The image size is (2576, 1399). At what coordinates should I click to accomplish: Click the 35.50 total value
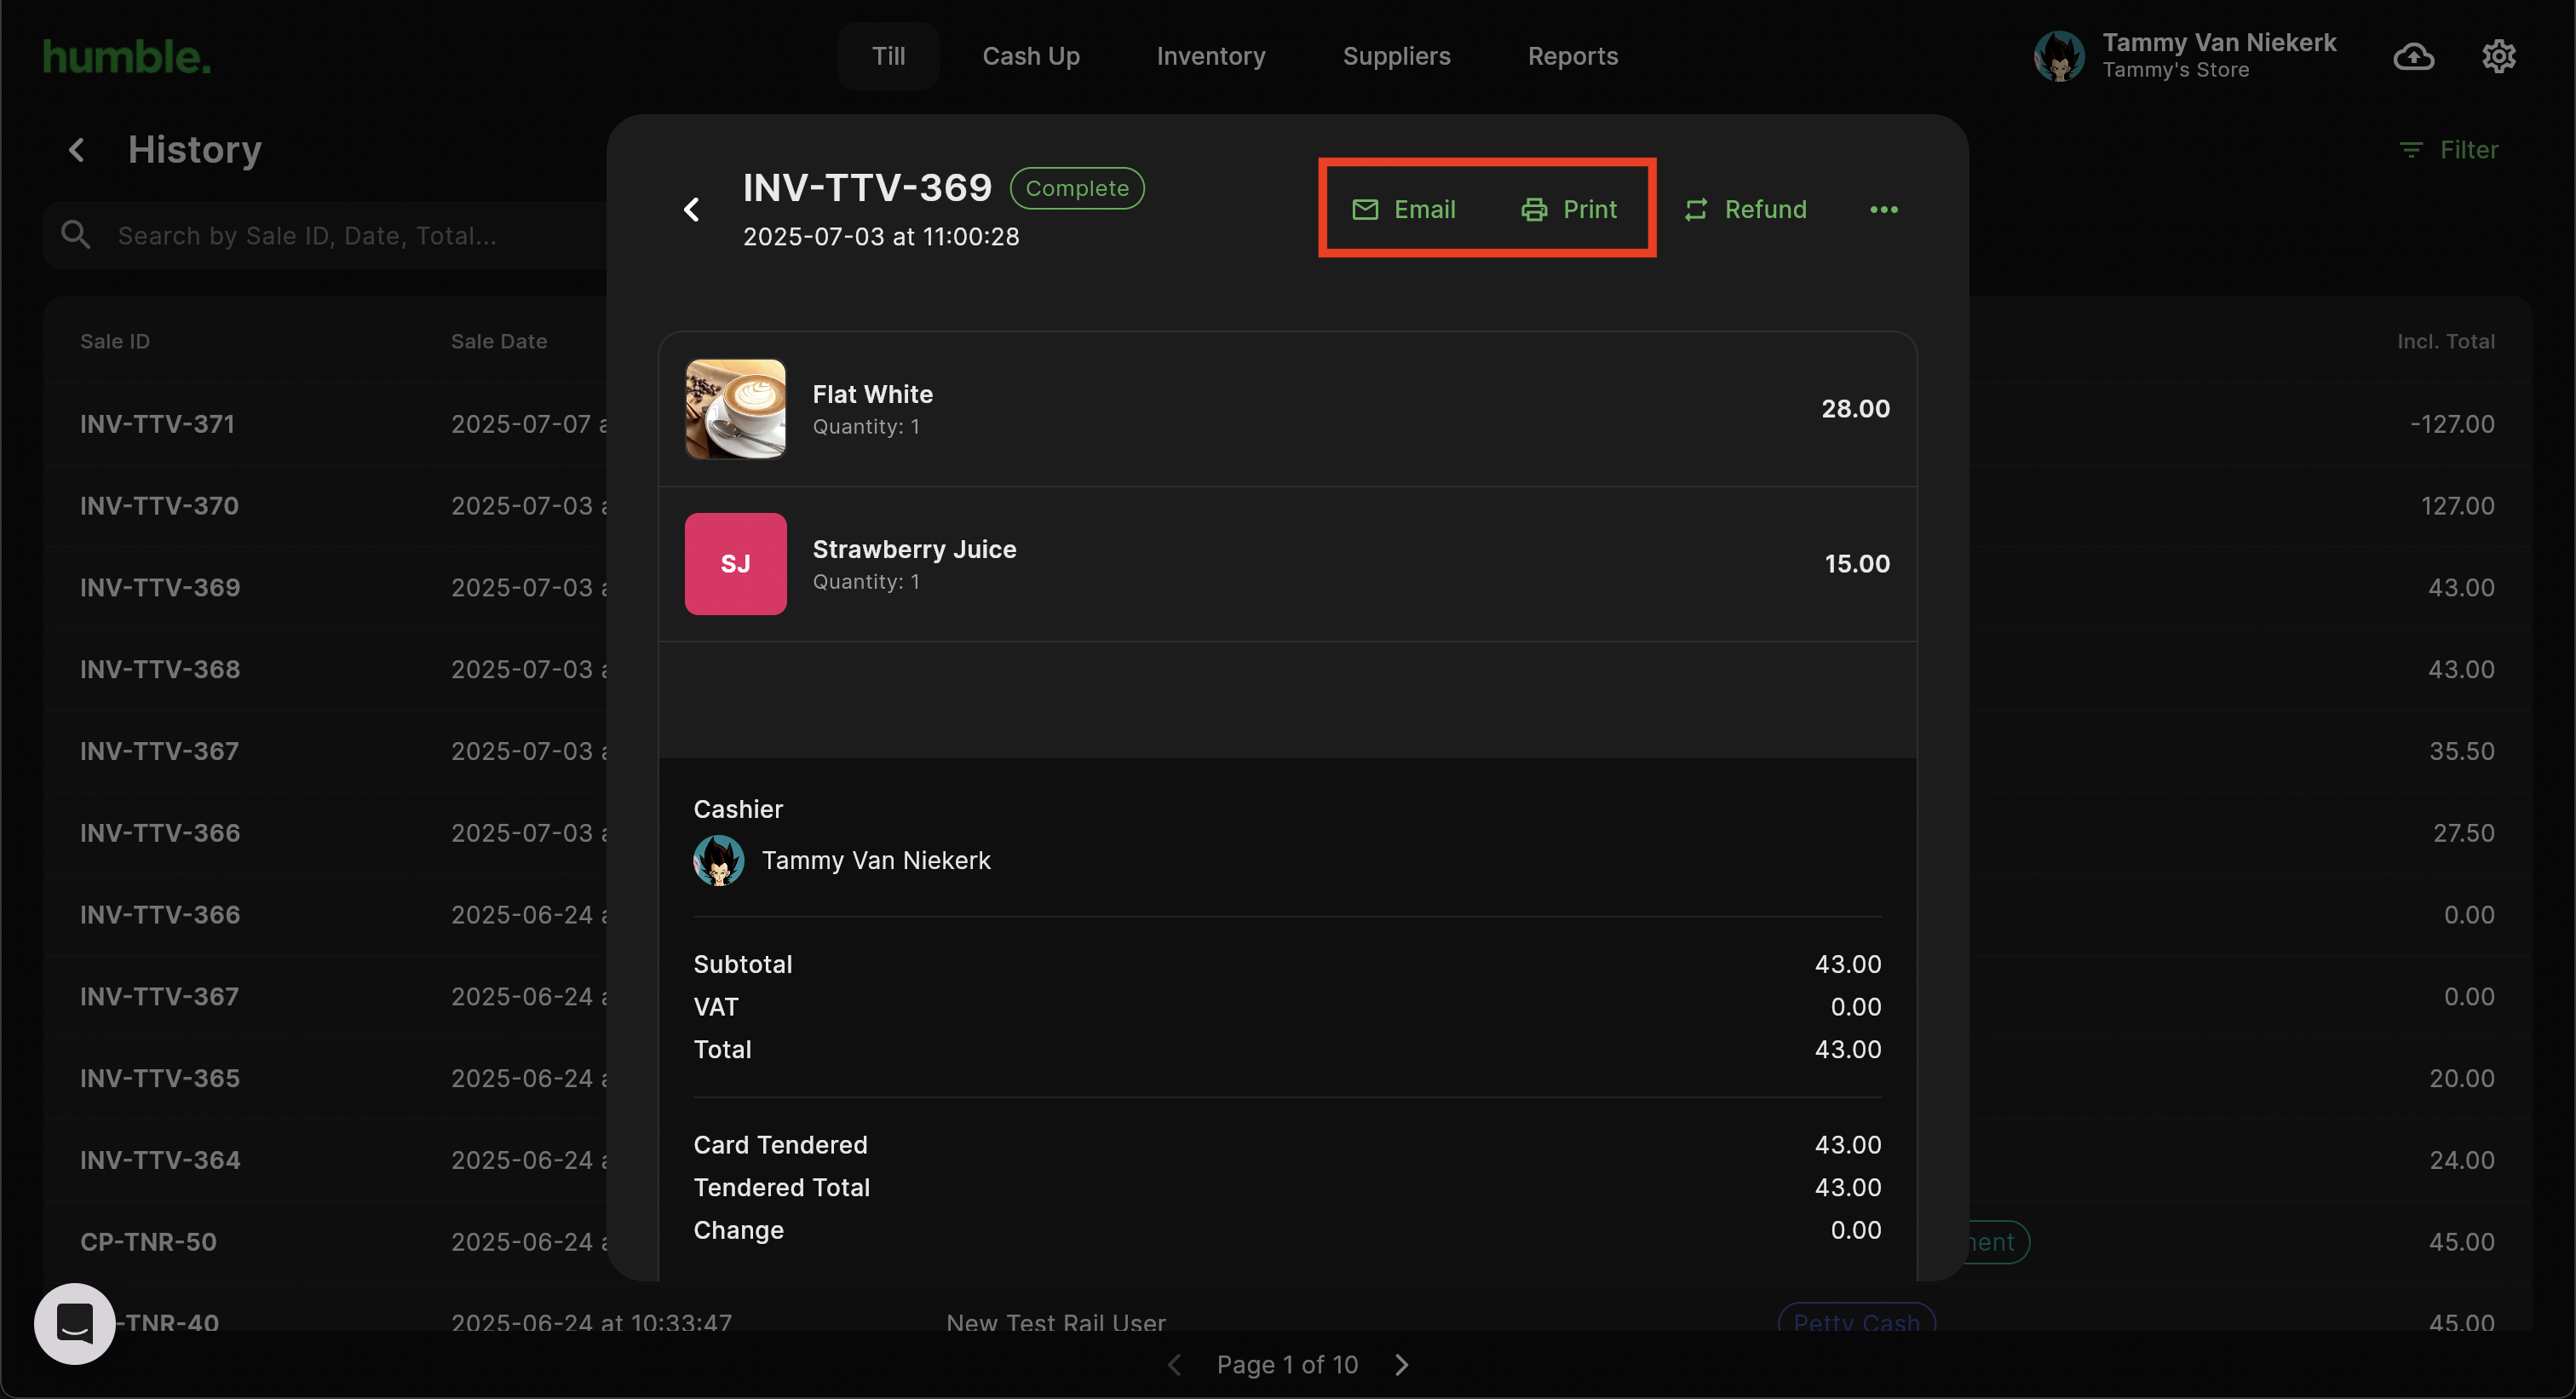[2462, 751]
